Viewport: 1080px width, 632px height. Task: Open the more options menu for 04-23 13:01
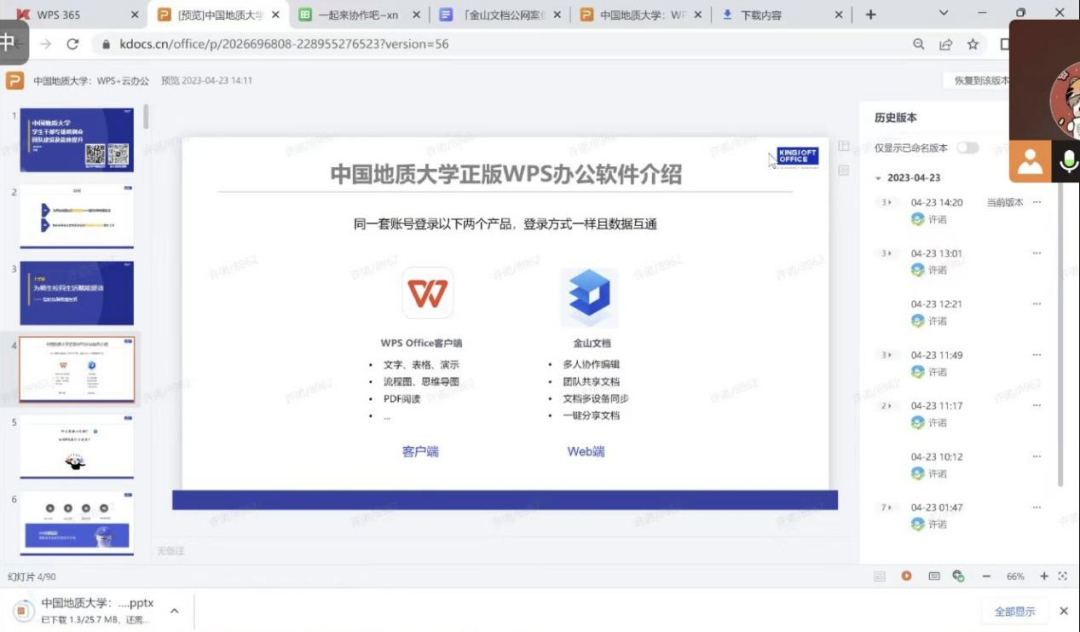tap(1037, 253)
